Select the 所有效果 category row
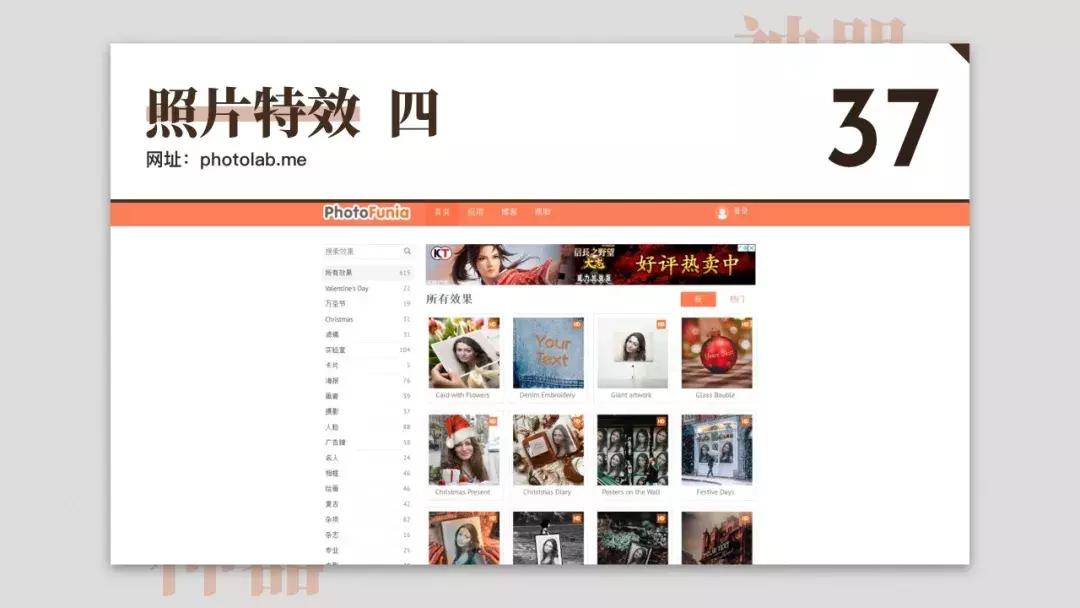Screen dimensions: 1080x608 368,273
